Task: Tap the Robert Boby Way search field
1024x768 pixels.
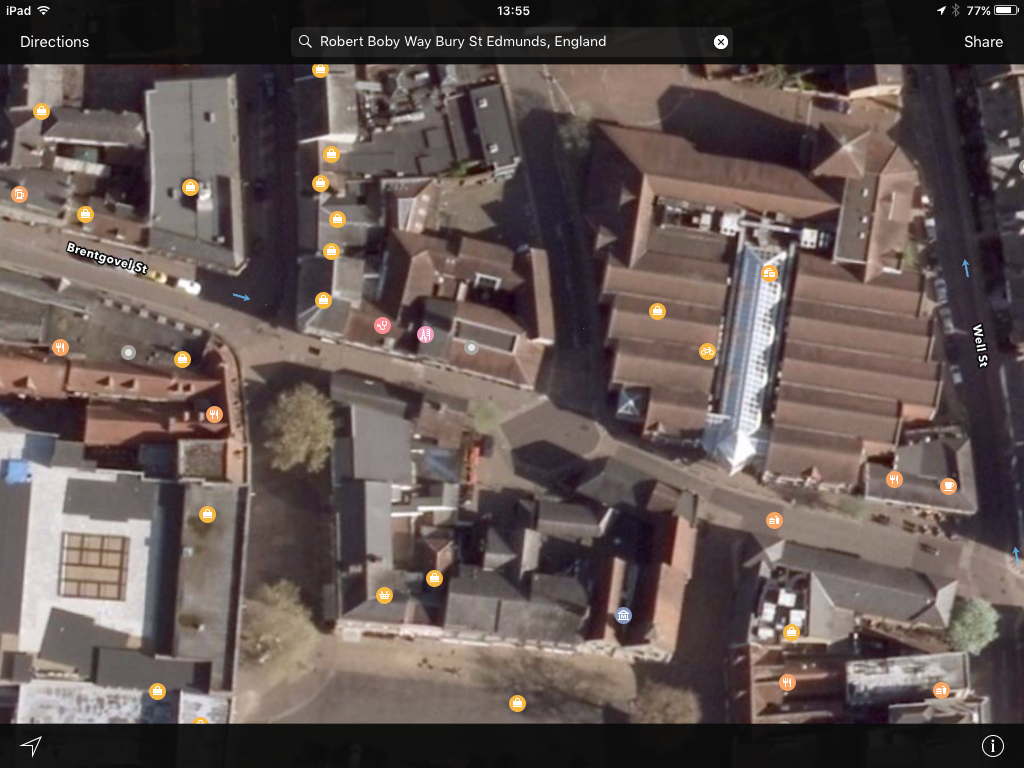Action: (510, 42)
